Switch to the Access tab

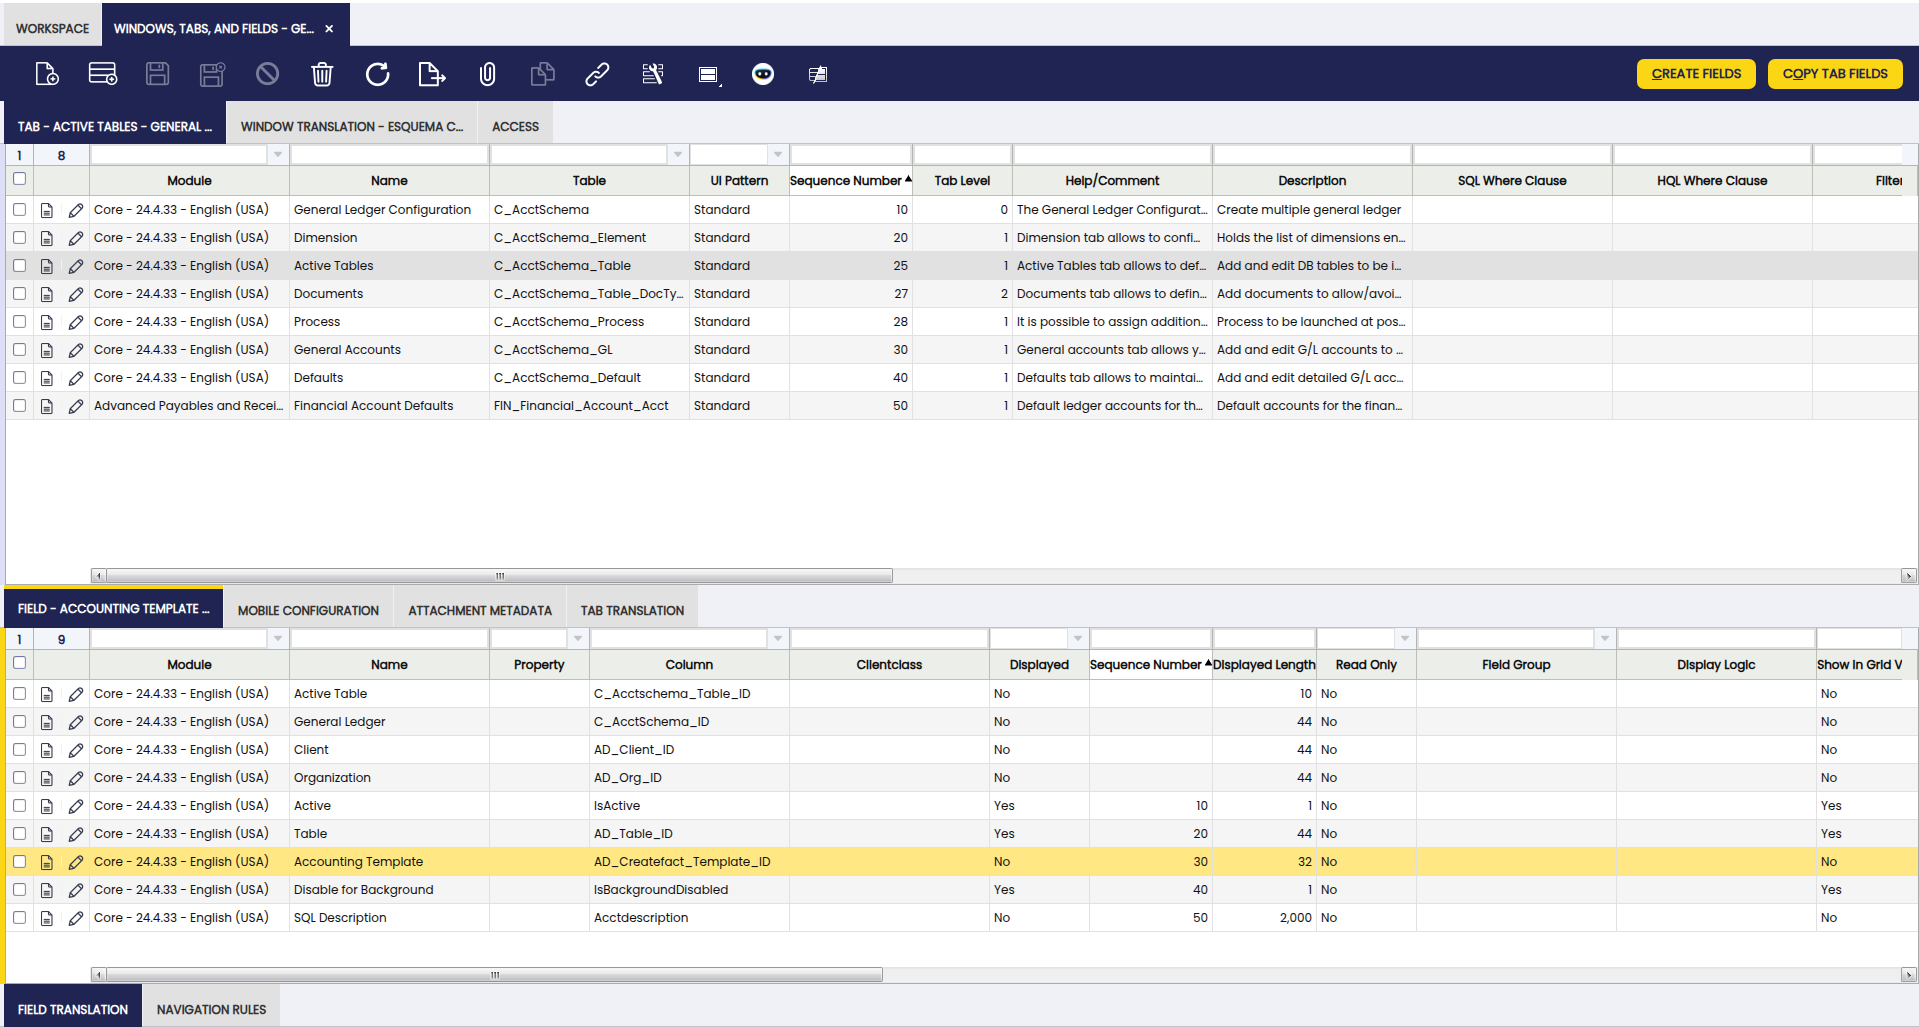(x=515, y=127)
